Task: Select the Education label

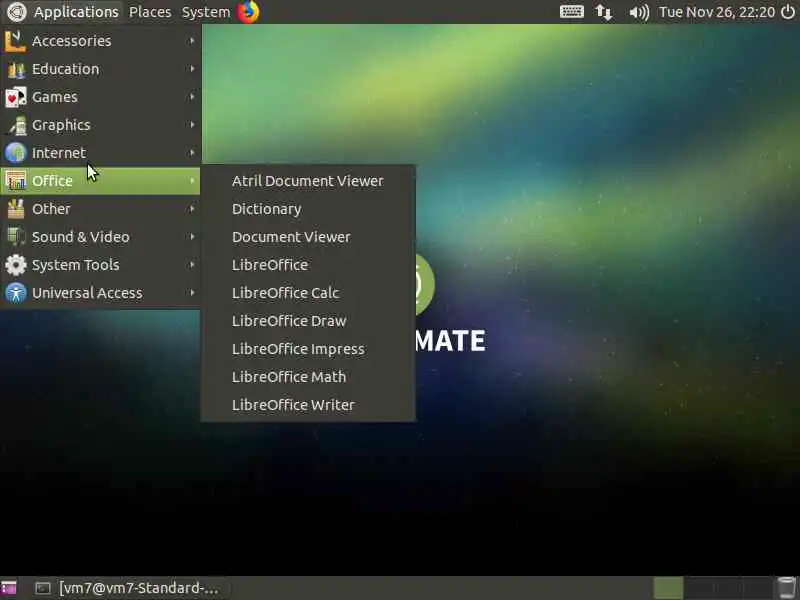Action: pyautogui.click(x=65, y=69)
